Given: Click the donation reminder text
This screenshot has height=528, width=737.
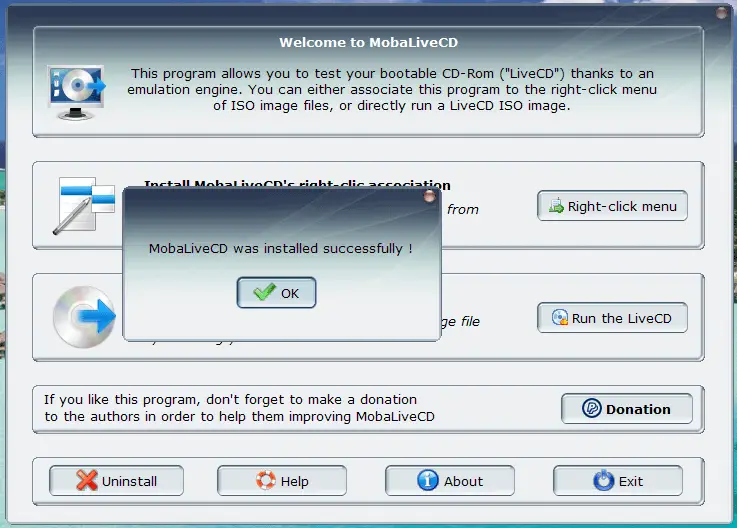Looking at the screenshot, I should tap(239, 408).
